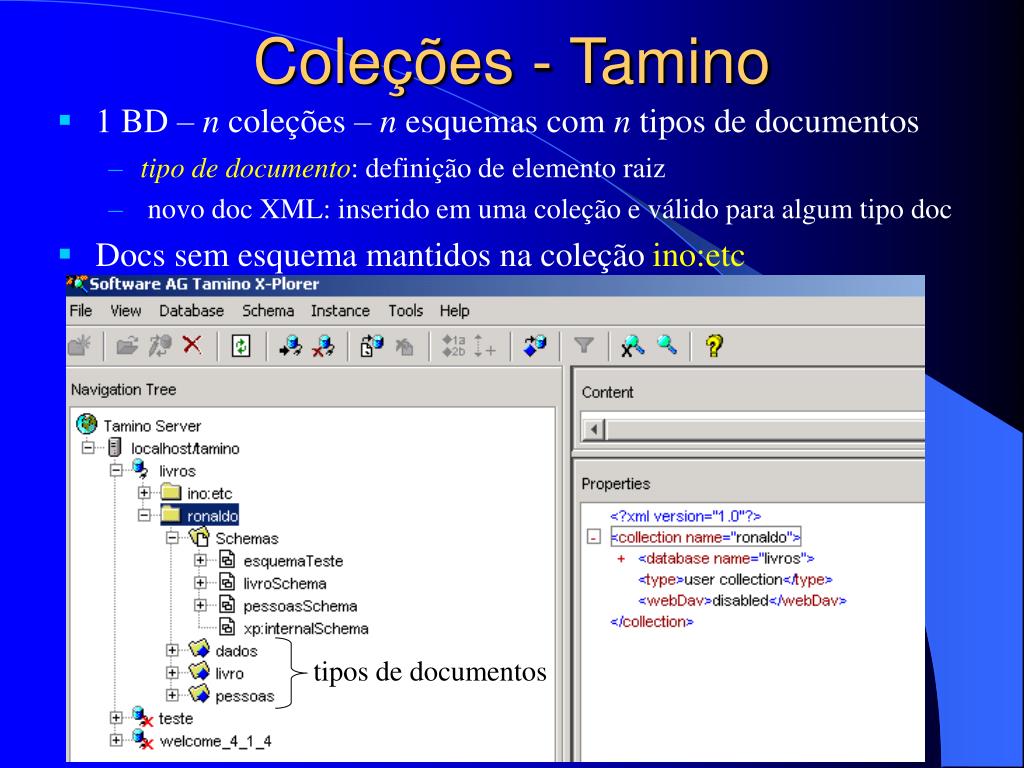Select the welcome_4_1_4 tree label

[216, 741]
